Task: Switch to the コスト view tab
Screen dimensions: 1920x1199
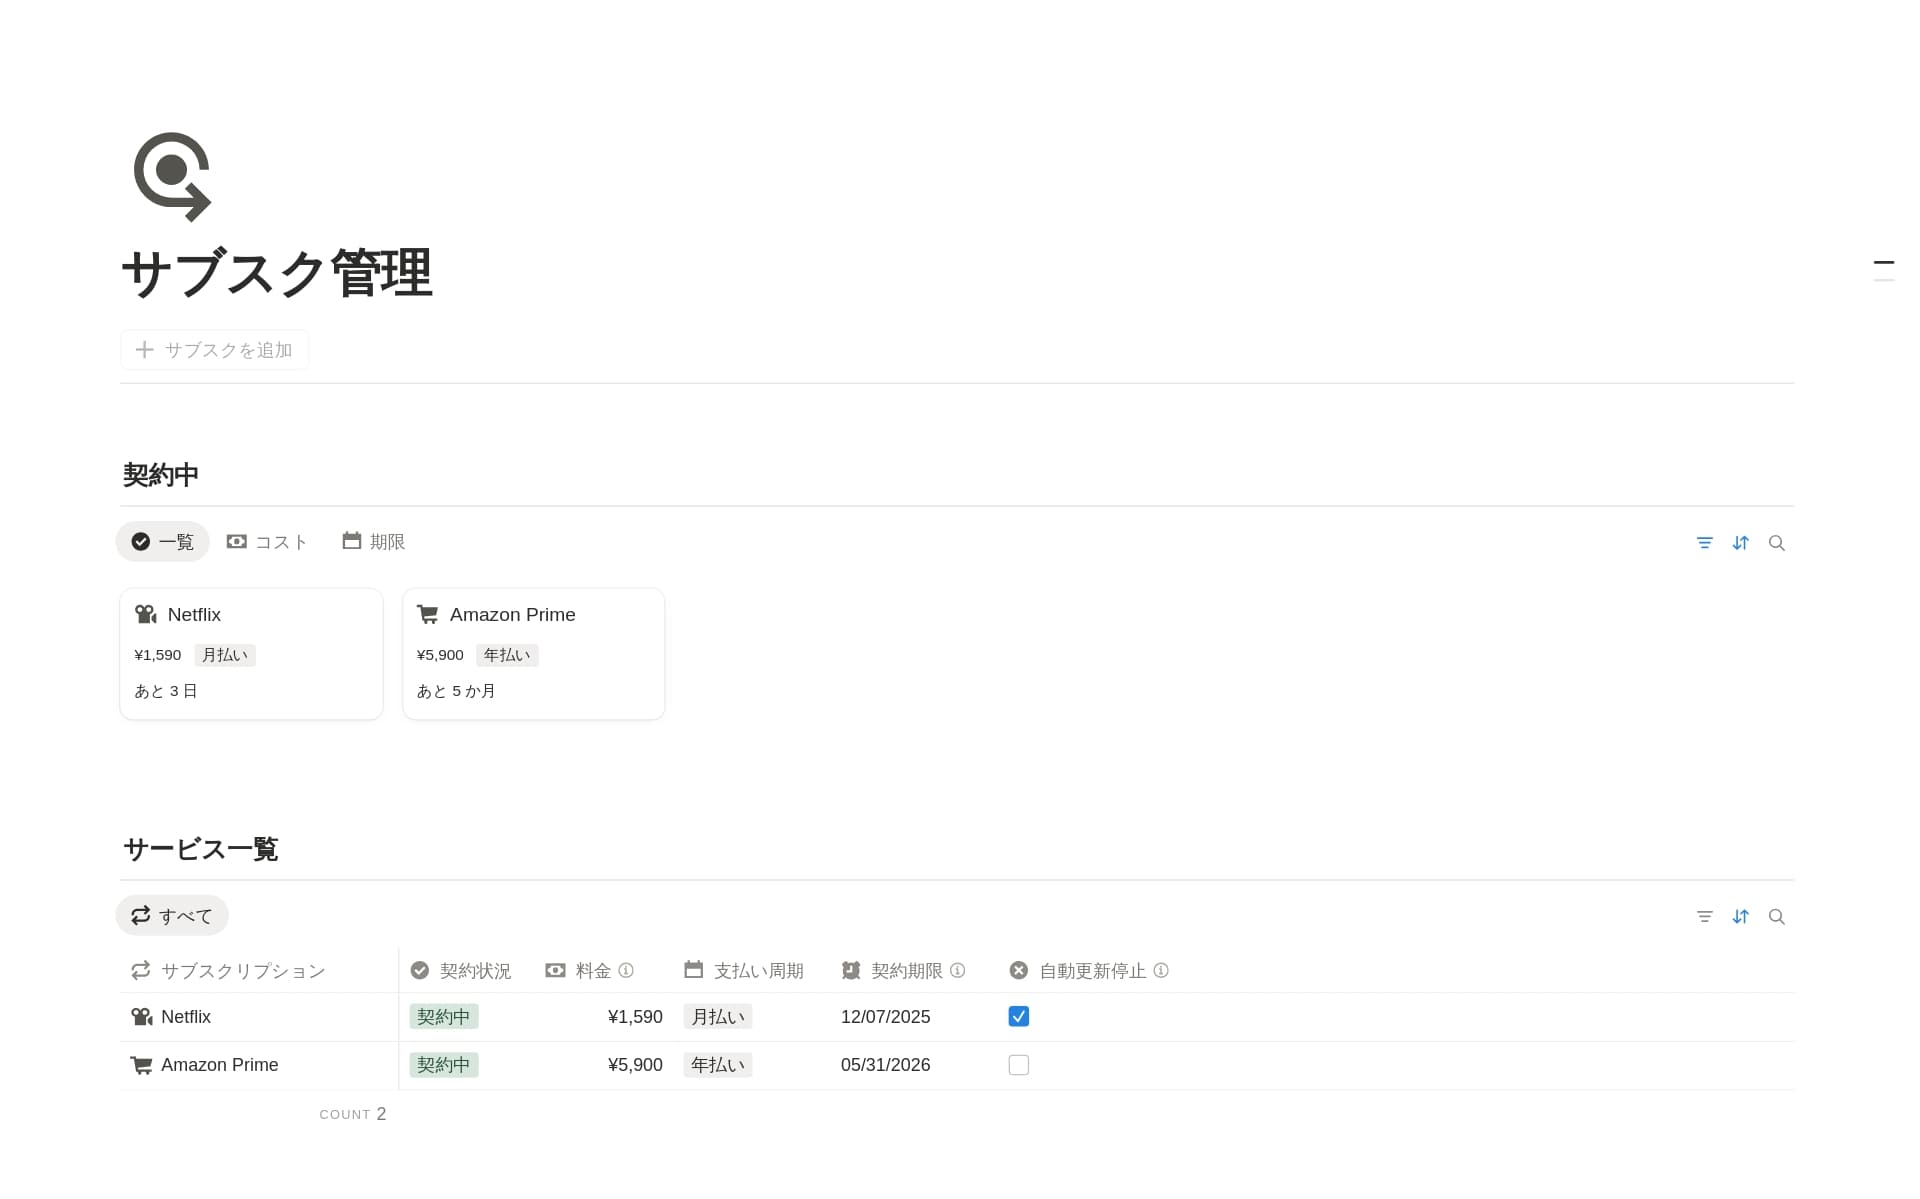Action: [267, 542]
